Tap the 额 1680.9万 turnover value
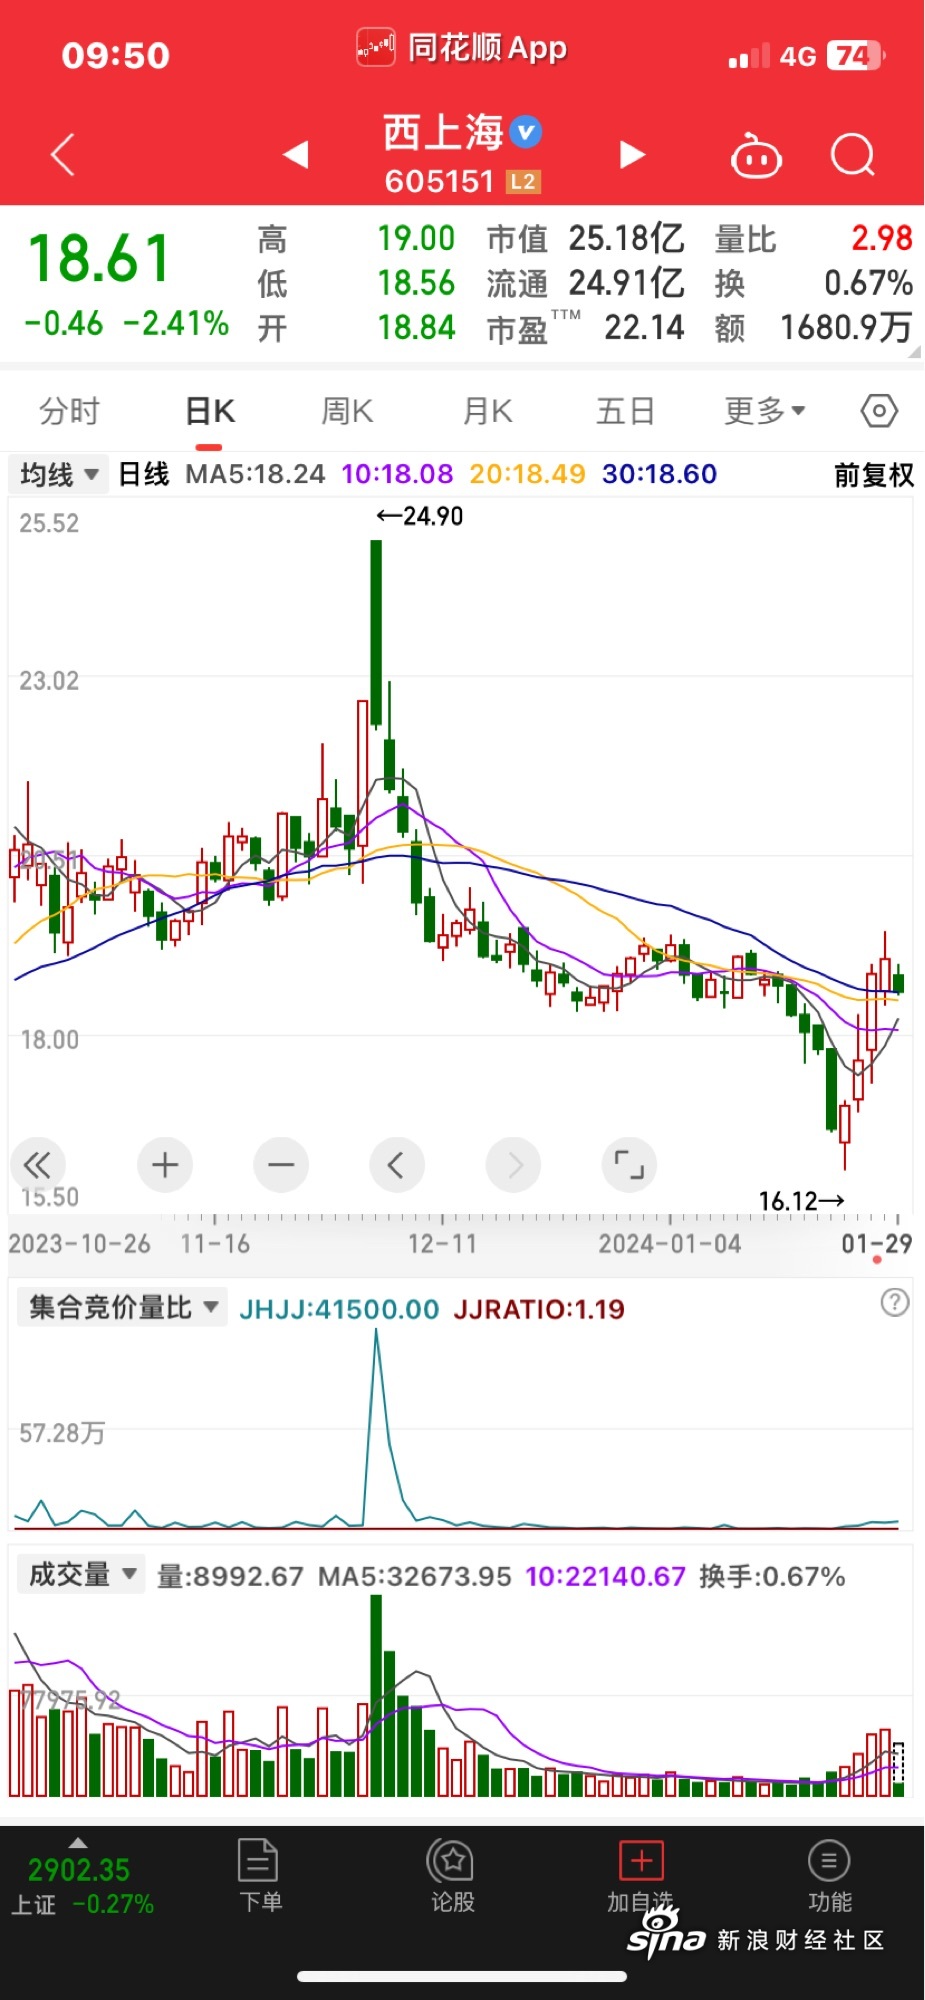The height and width of the screenshot is (2000, 925). tap(846, 327)
